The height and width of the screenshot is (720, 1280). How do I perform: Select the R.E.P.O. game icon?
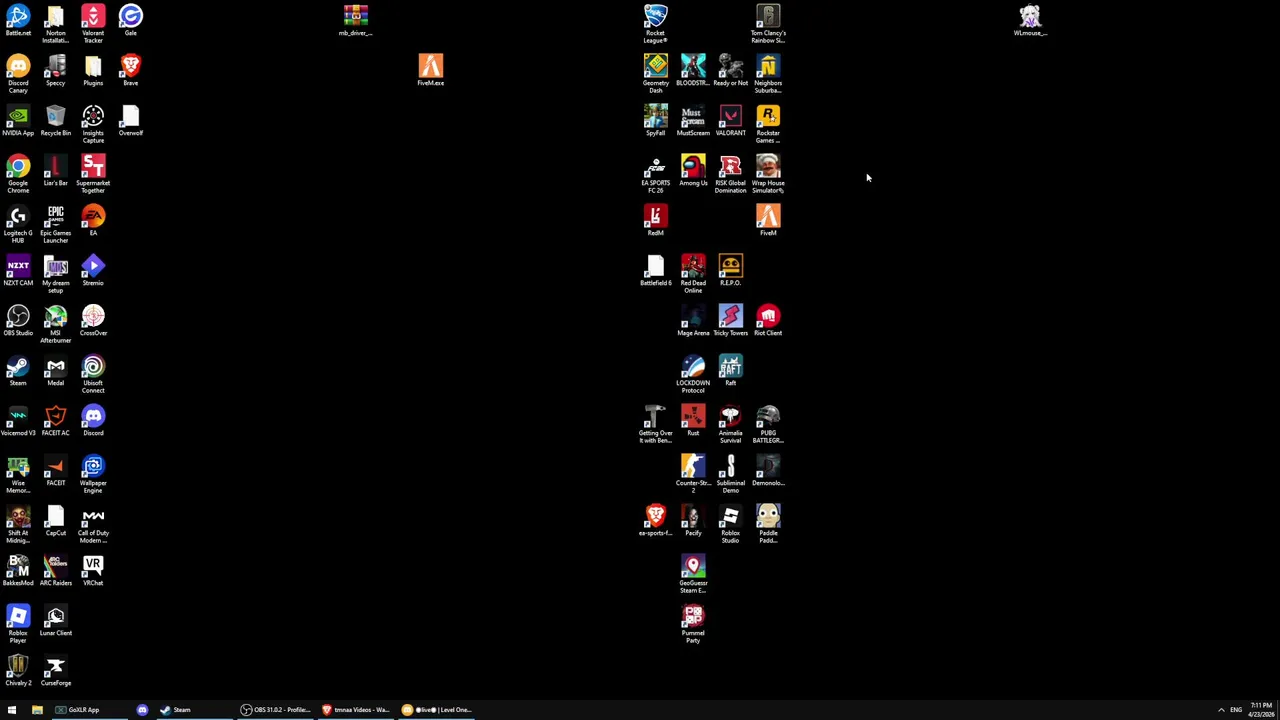tap(730, 271)
